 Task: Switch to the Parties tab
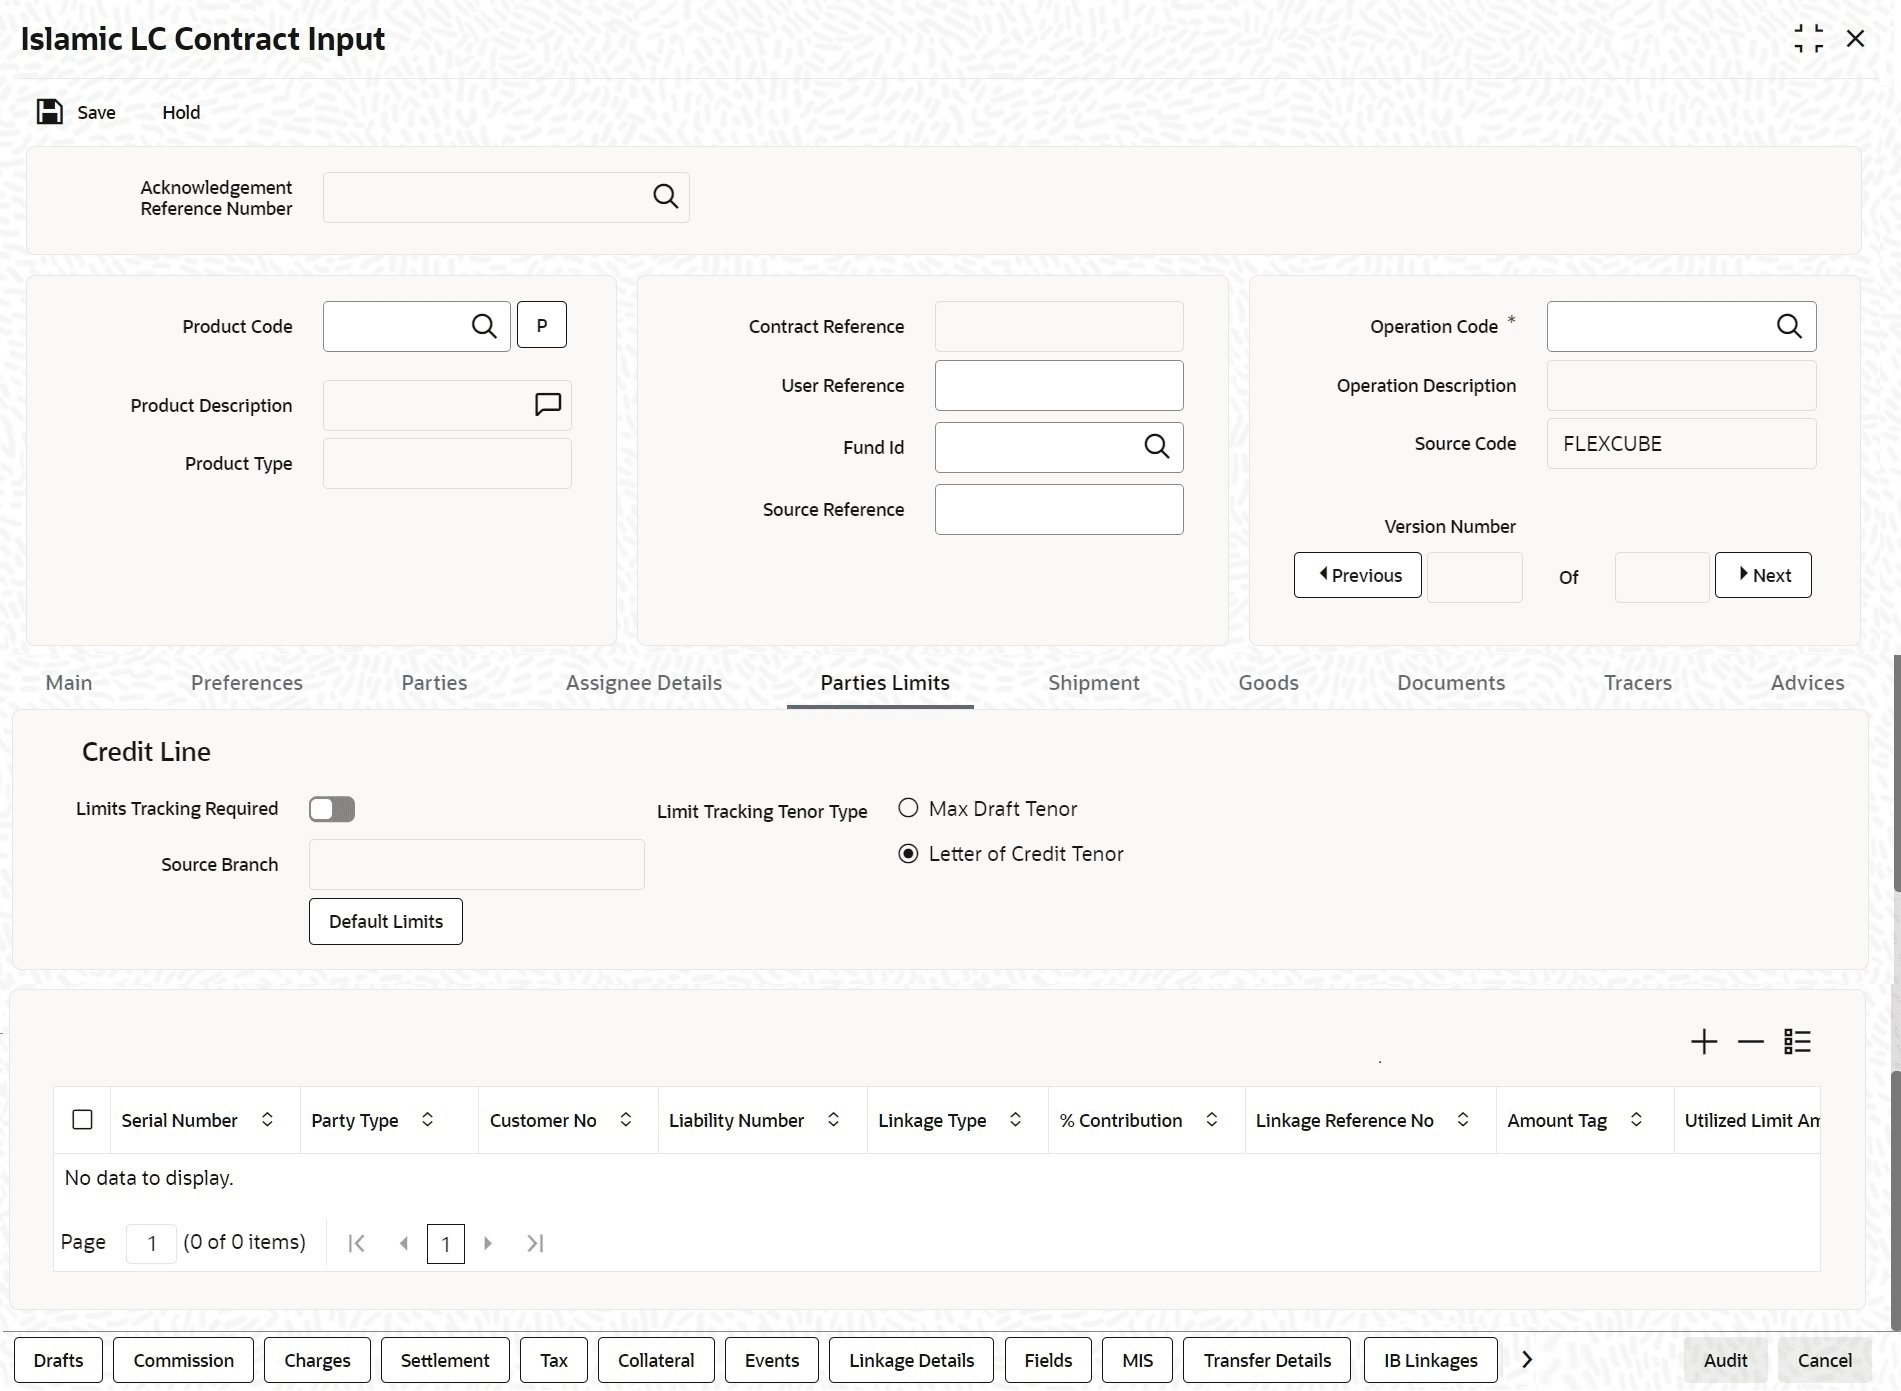(x=434, y=683)
